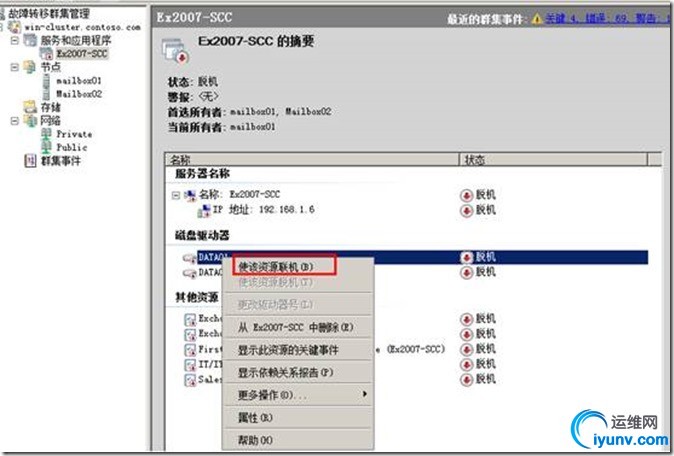
Task: Click the offline status icon of Ex2007-SCC name
Action: tap(466, 196)
